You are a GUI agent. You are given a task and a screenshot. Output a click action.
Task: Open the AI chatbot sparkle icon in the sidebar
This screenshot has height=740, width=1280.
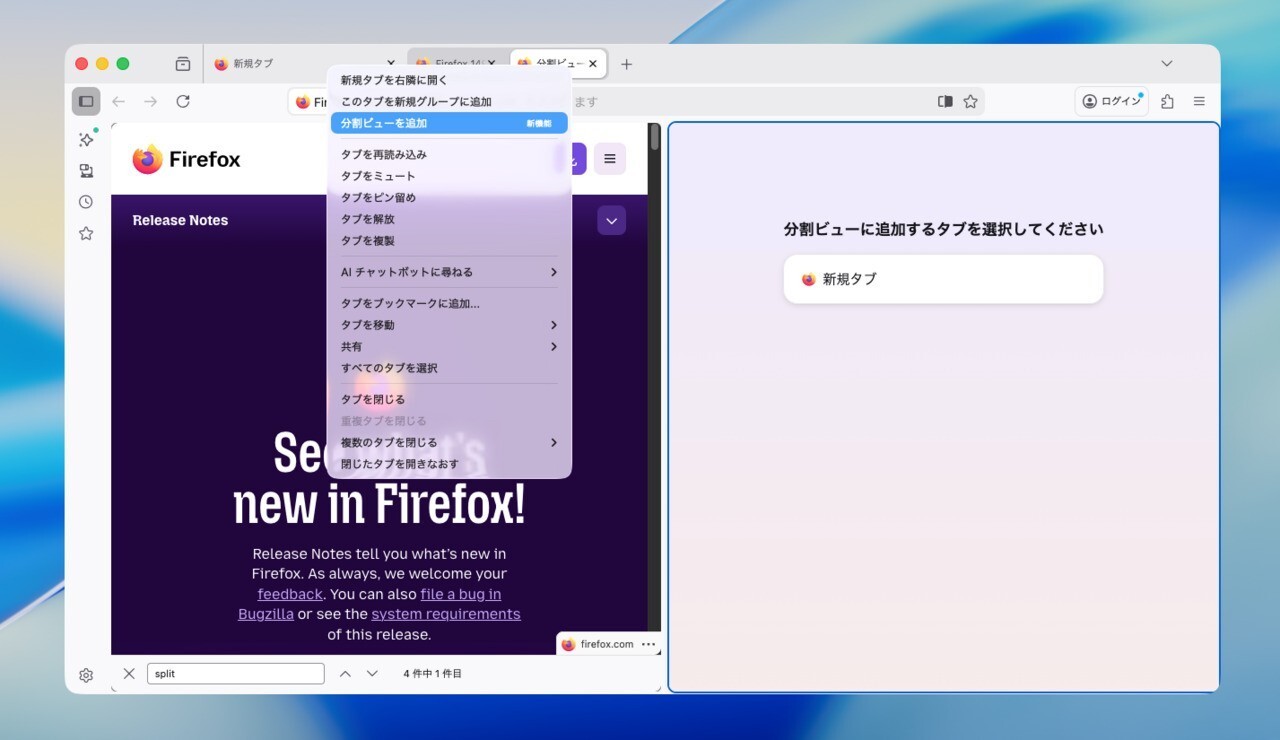click(86, 140)
